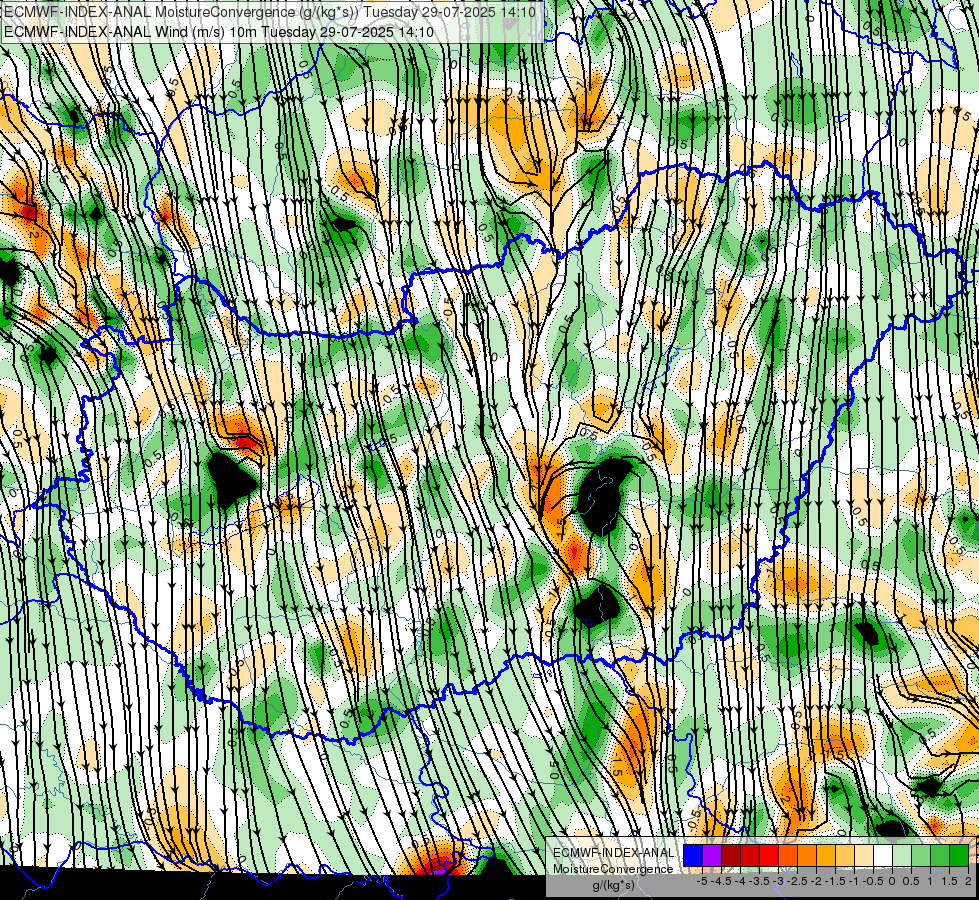Click the legend tick label -5
Screen dimensions: 979x900
[702, 881]
